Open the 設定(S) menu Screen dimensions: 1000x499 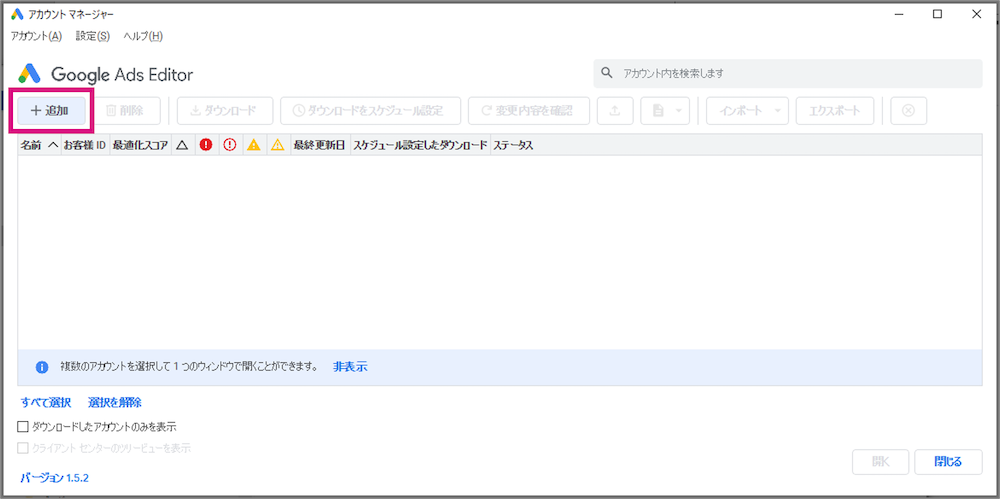(x=92, y=36)
